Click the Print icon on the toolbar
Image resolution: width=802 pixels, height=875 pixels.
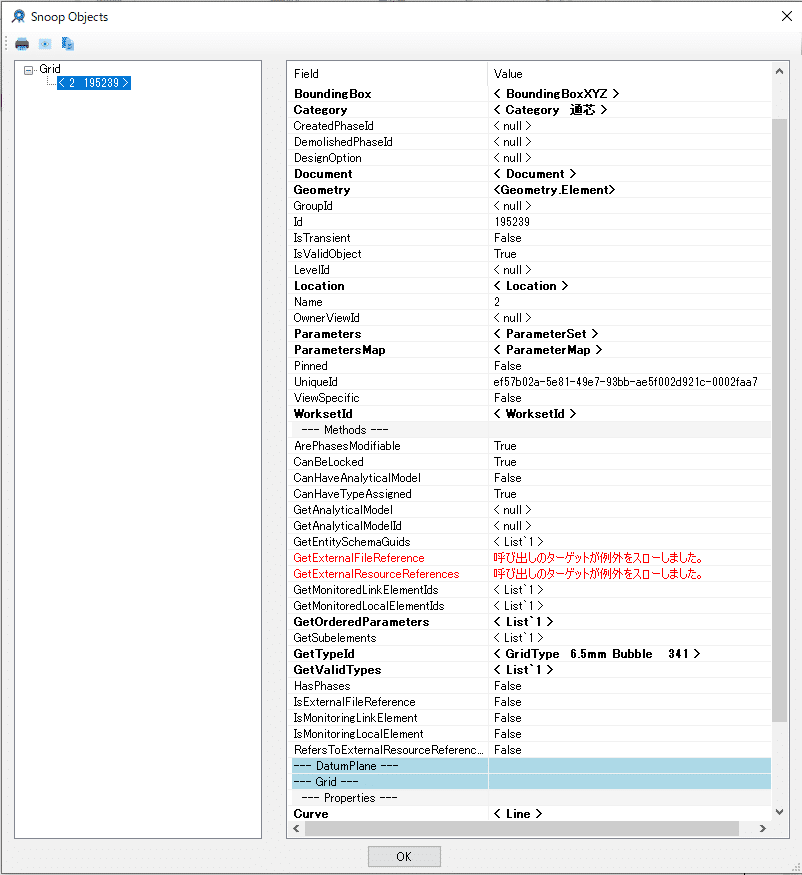click(x=20, y=43)
